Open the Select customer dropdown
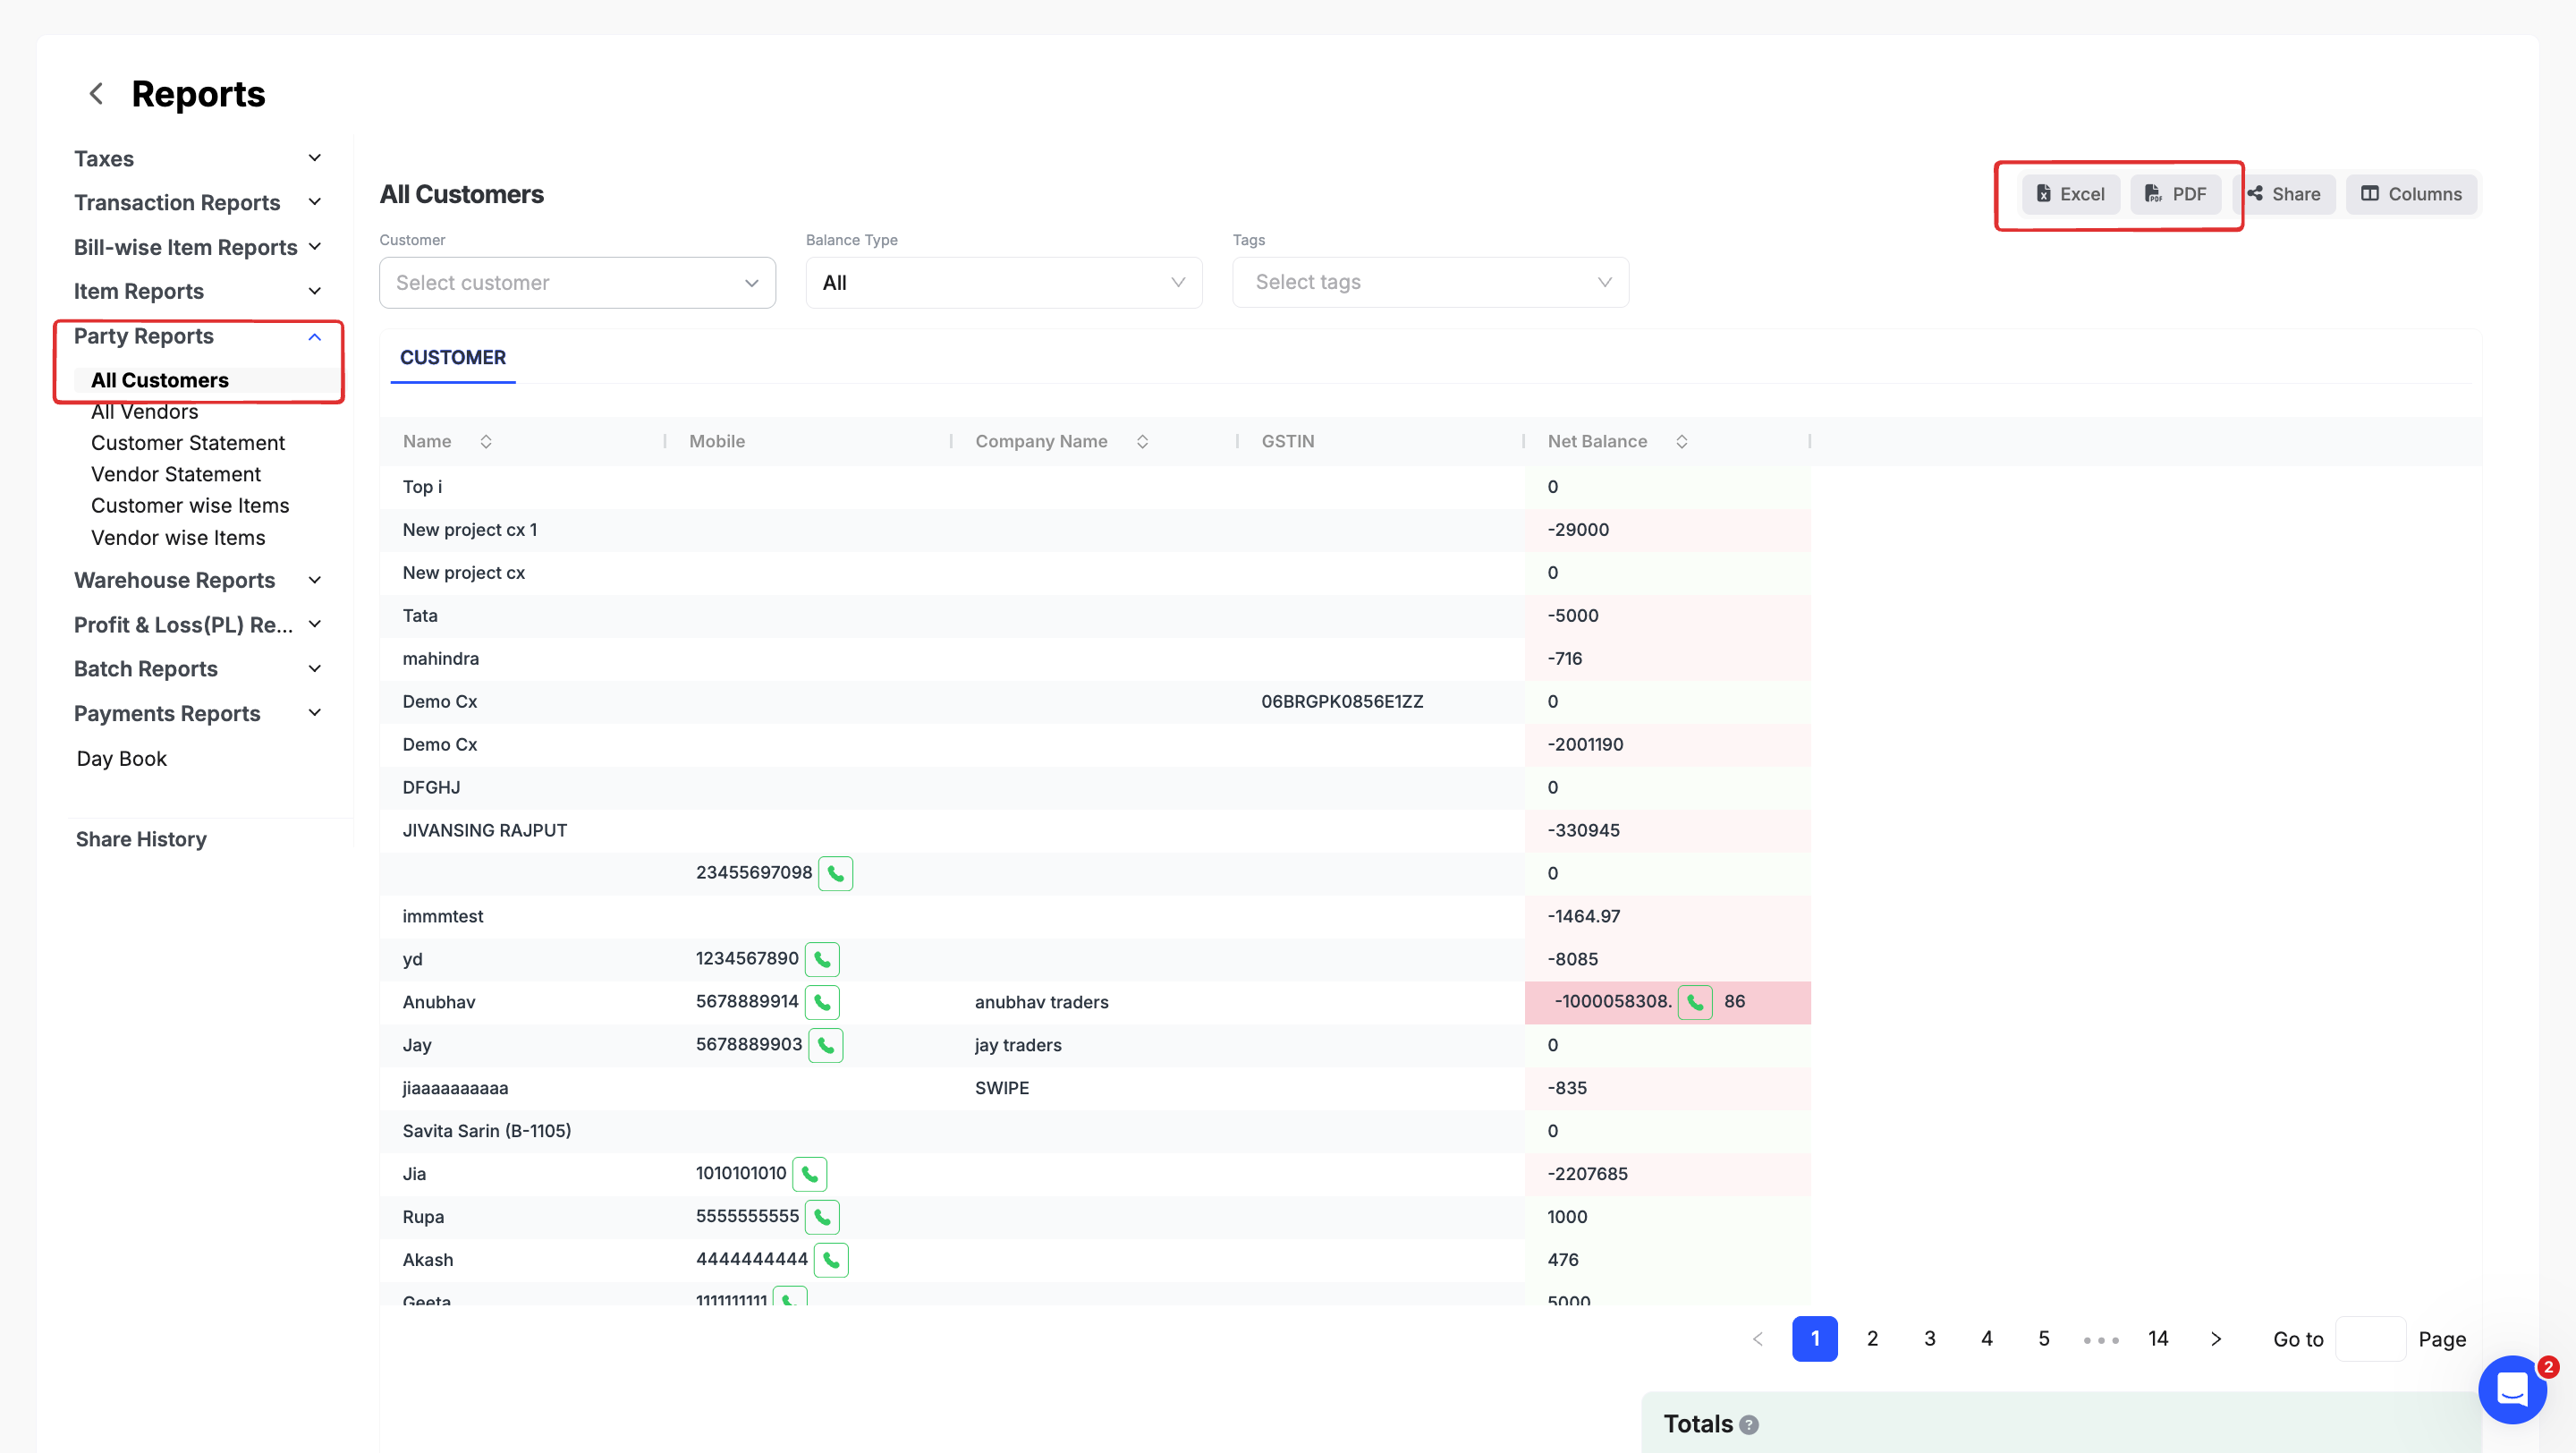This screenshot has width=2576, height=1453. [577, 283]
